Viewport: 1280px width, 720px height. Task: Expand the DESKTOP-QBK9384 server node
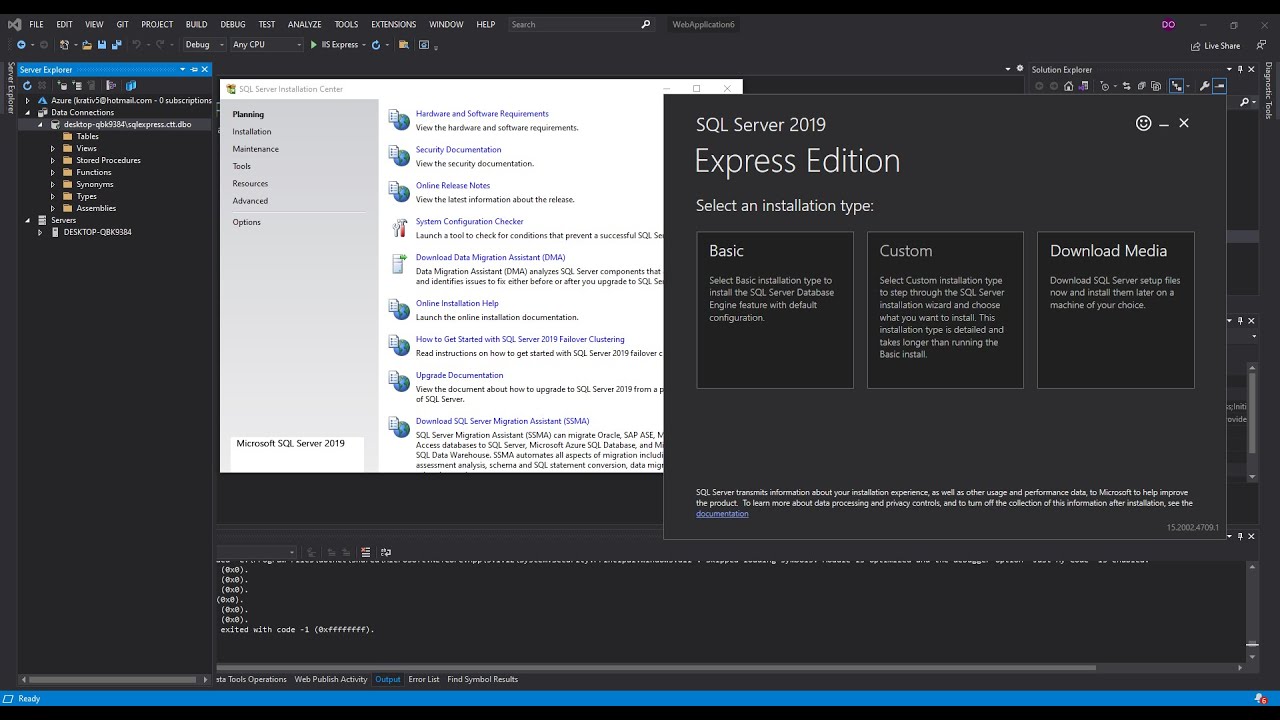[40, 232]
